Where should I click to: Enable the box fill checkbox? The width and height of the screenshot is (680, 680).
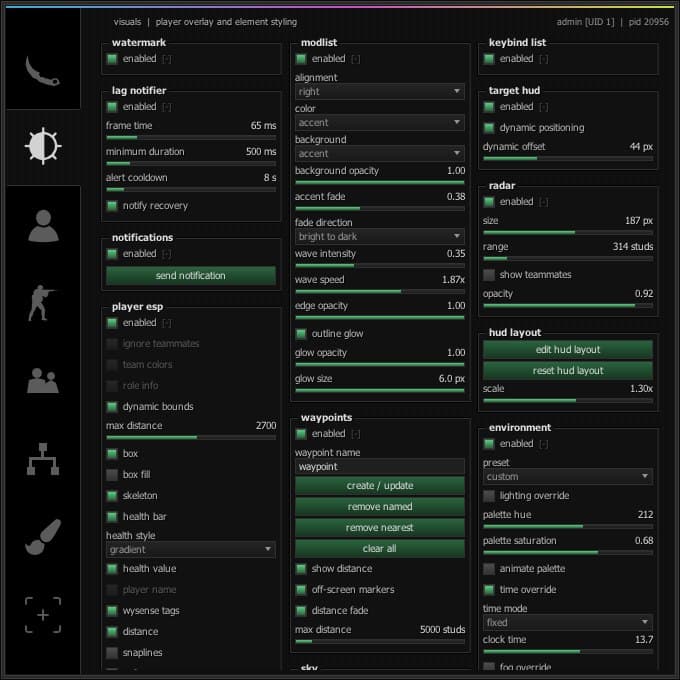112,474
